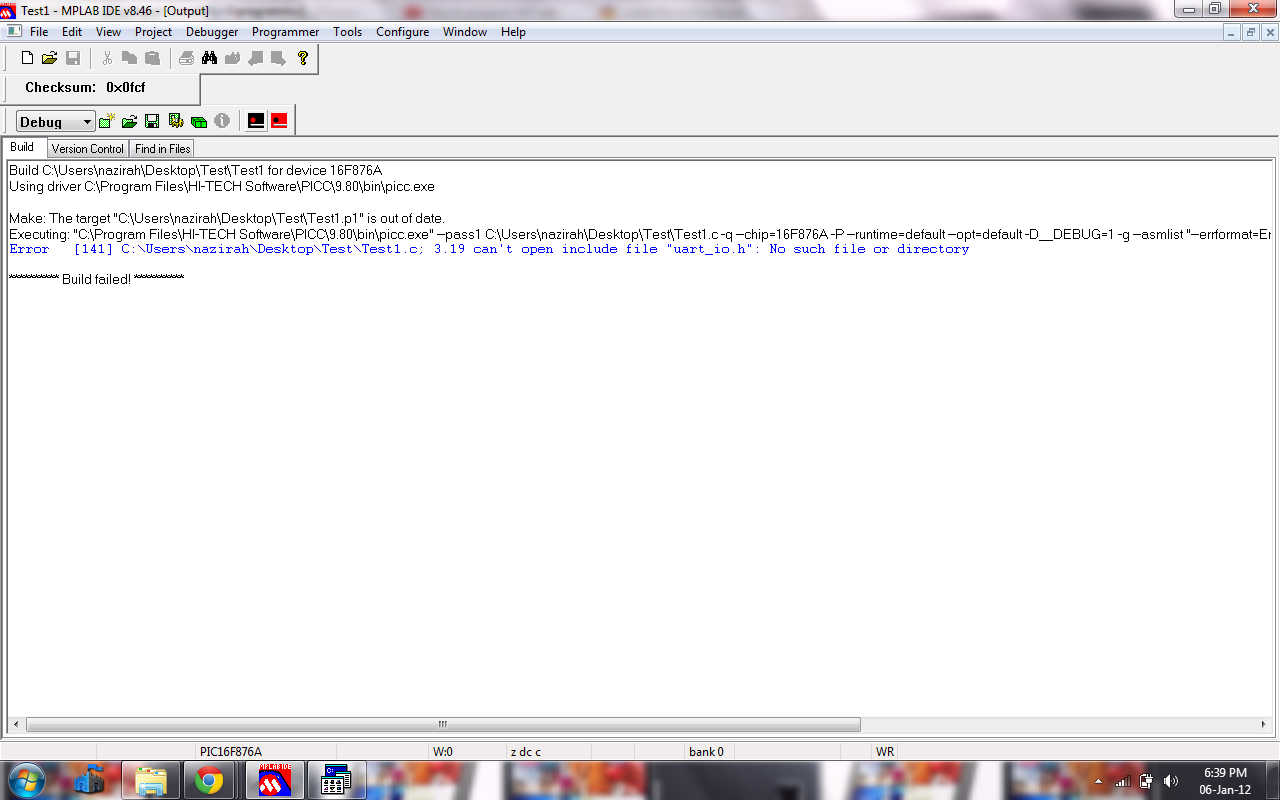
Task: Switch to the Build output tab
Action: click(22, 147)
